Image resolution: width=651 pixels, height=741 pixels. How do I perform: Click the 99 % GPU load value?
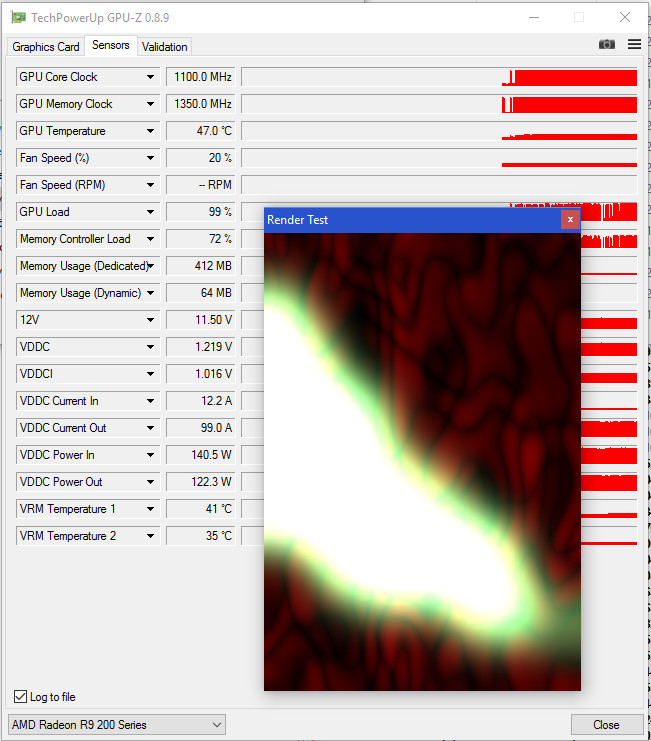[x=201, y=212]
